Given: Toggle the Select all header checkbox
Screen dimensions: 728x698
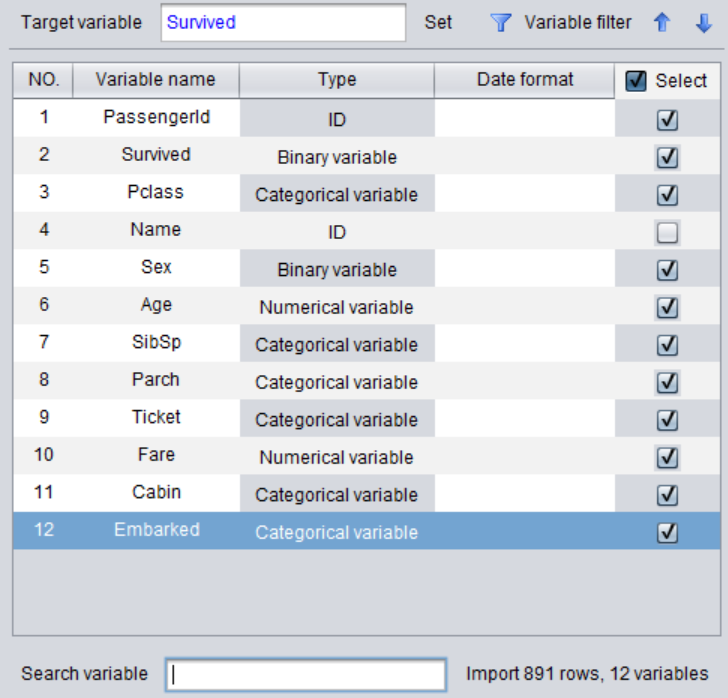Looking at the screenshot, I should click(636, 82).
